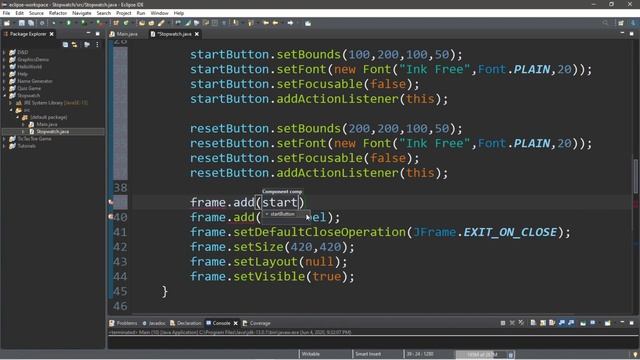The width and height of the screenshot is (640, 360).
Task: Open the Refactor menu
Action: pos(58,13)
